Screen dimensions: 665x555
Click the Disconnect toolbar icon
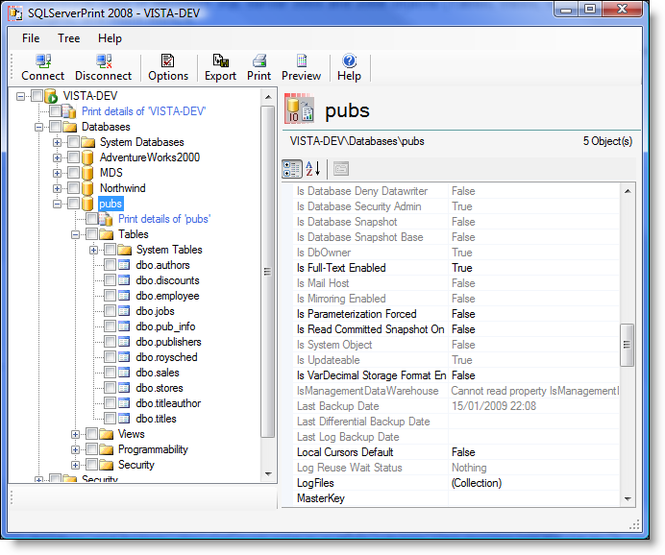(103, 61)
